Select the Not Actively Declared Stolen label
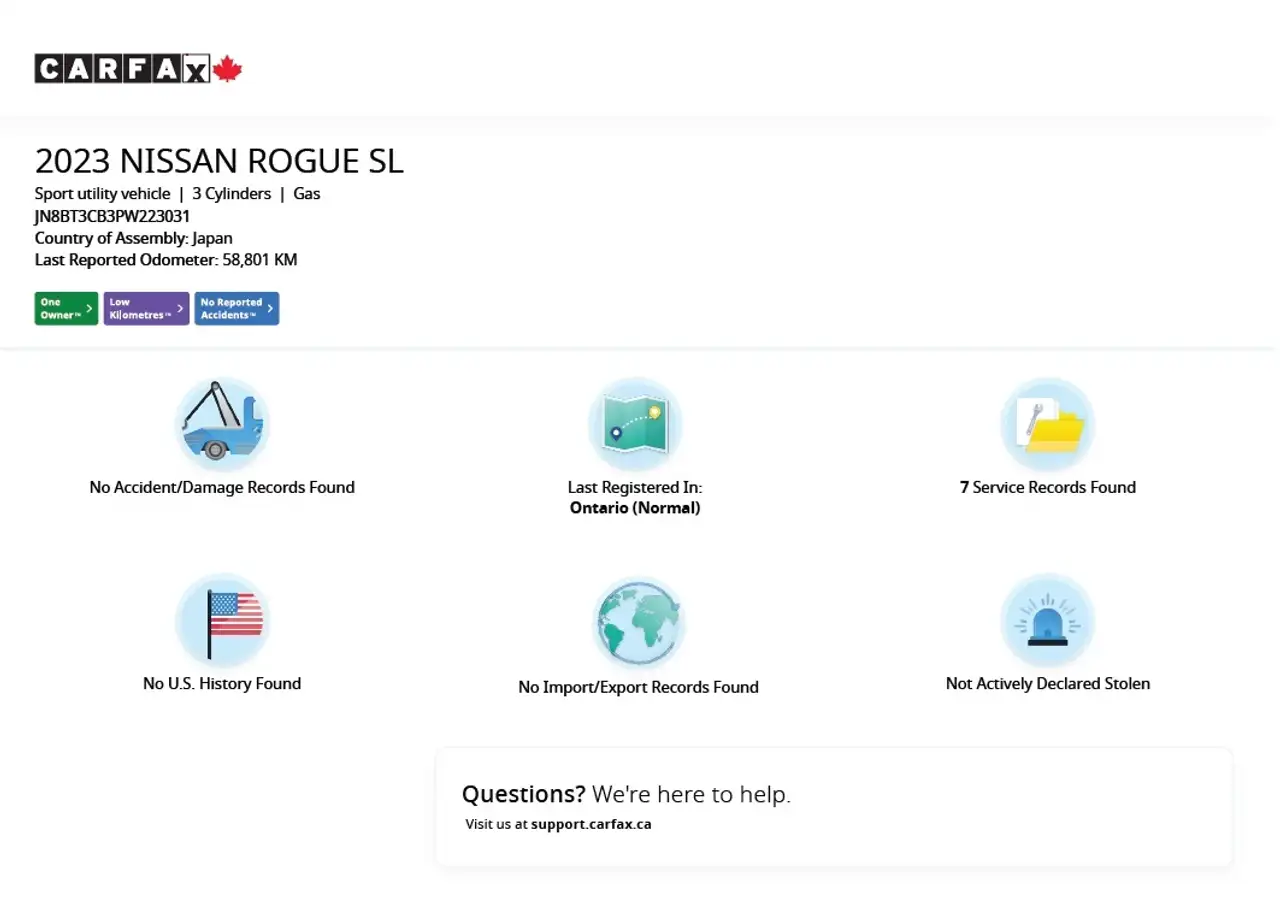 [x=1048, y=684]
